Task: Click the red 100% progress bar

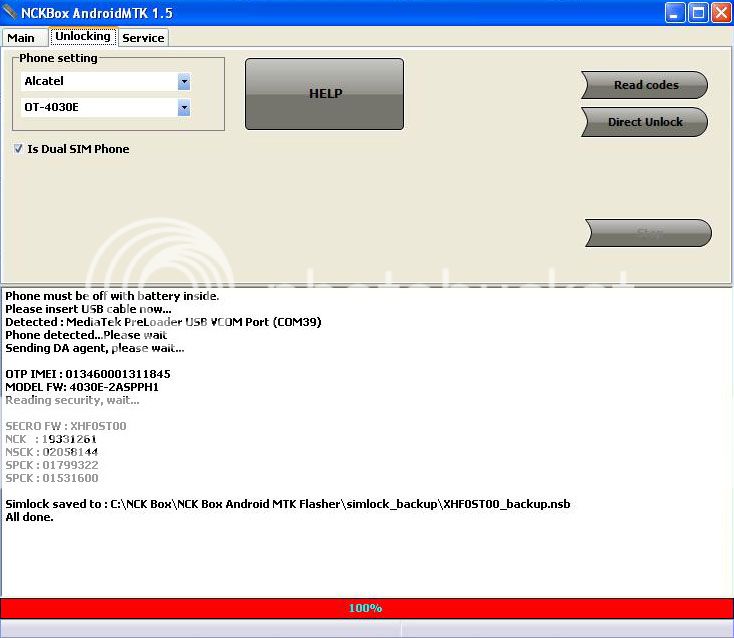Action: (366, 608)
